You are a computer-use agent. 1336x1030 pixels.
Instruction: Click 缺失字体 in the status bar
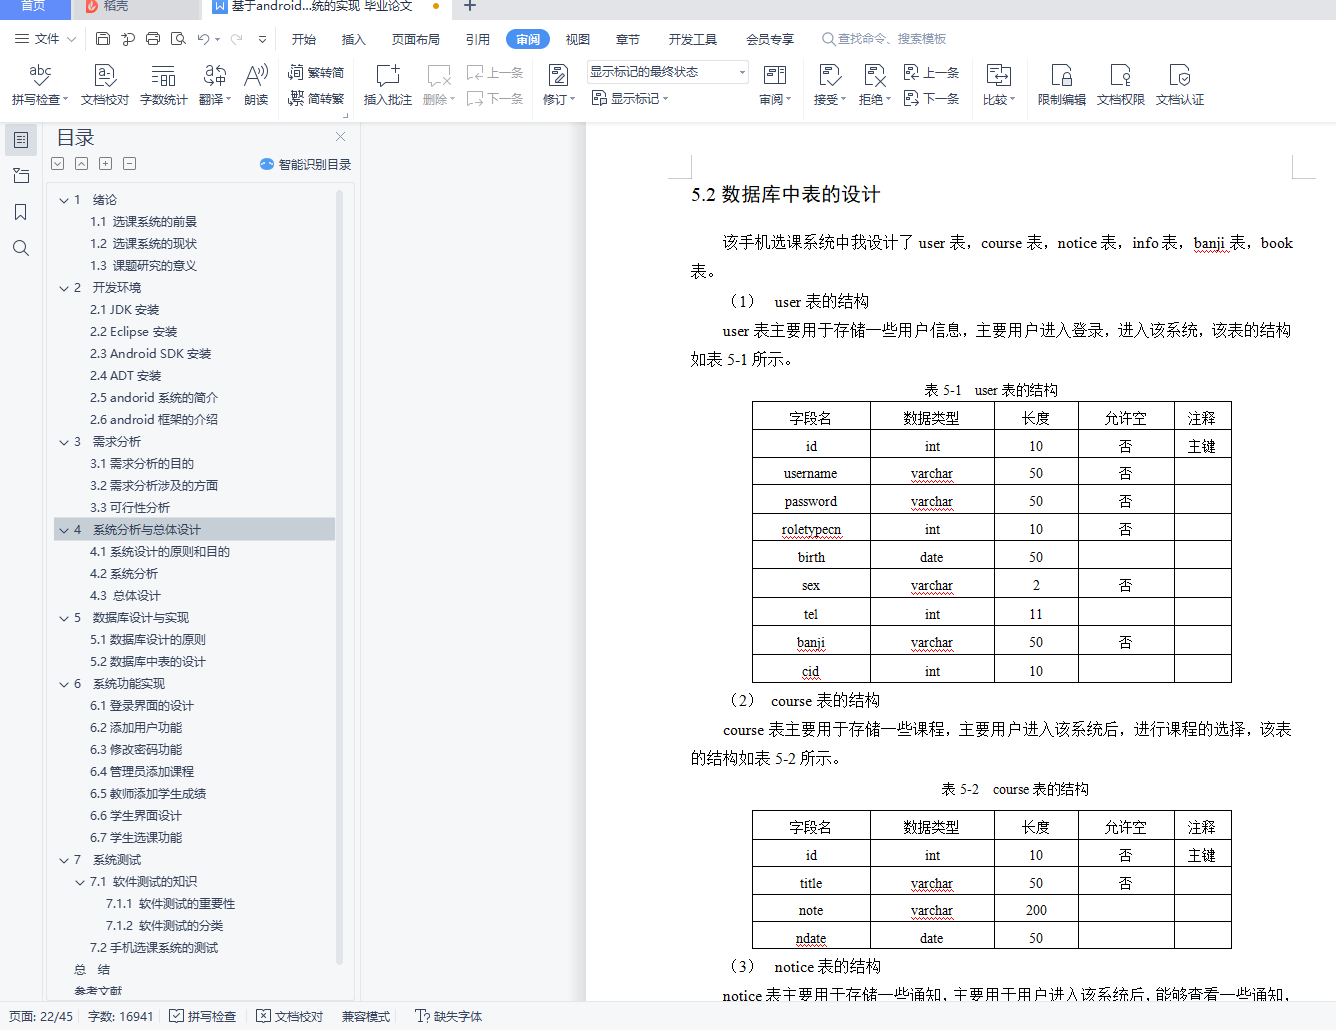point(449,1016)
